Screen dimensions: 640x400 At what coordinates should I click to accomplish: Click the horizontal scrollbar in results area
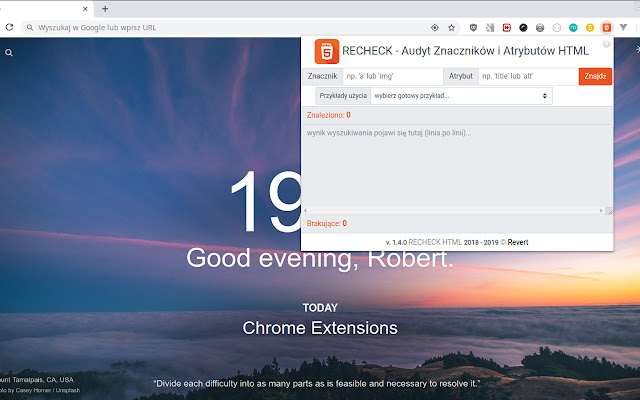click(x=456, y=211)
